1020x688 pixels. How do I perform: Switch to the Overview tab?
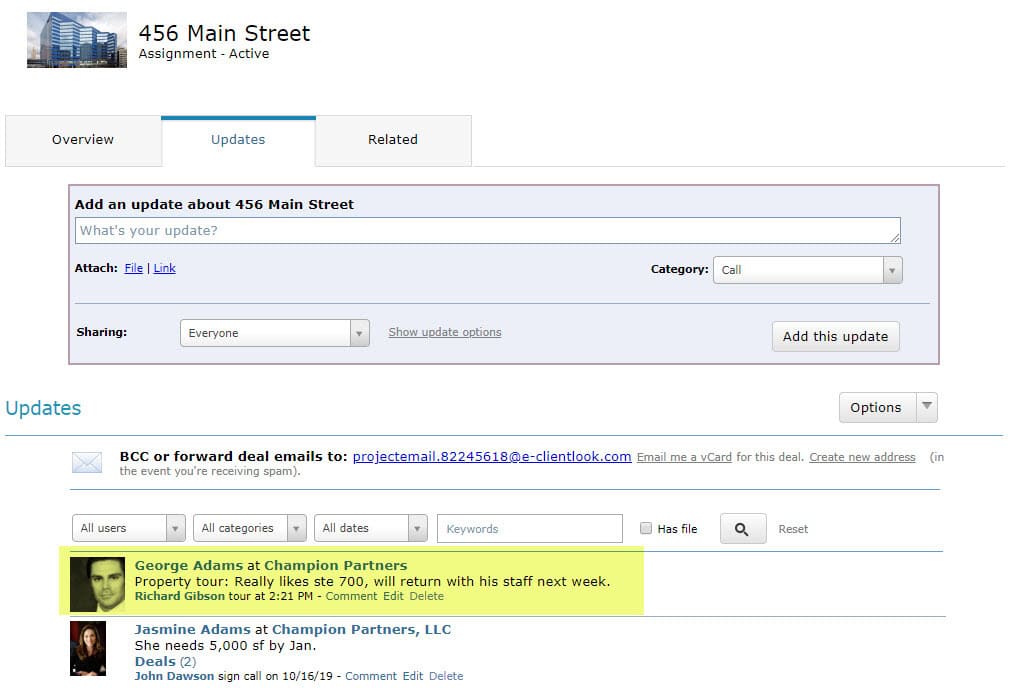(83, 140)
